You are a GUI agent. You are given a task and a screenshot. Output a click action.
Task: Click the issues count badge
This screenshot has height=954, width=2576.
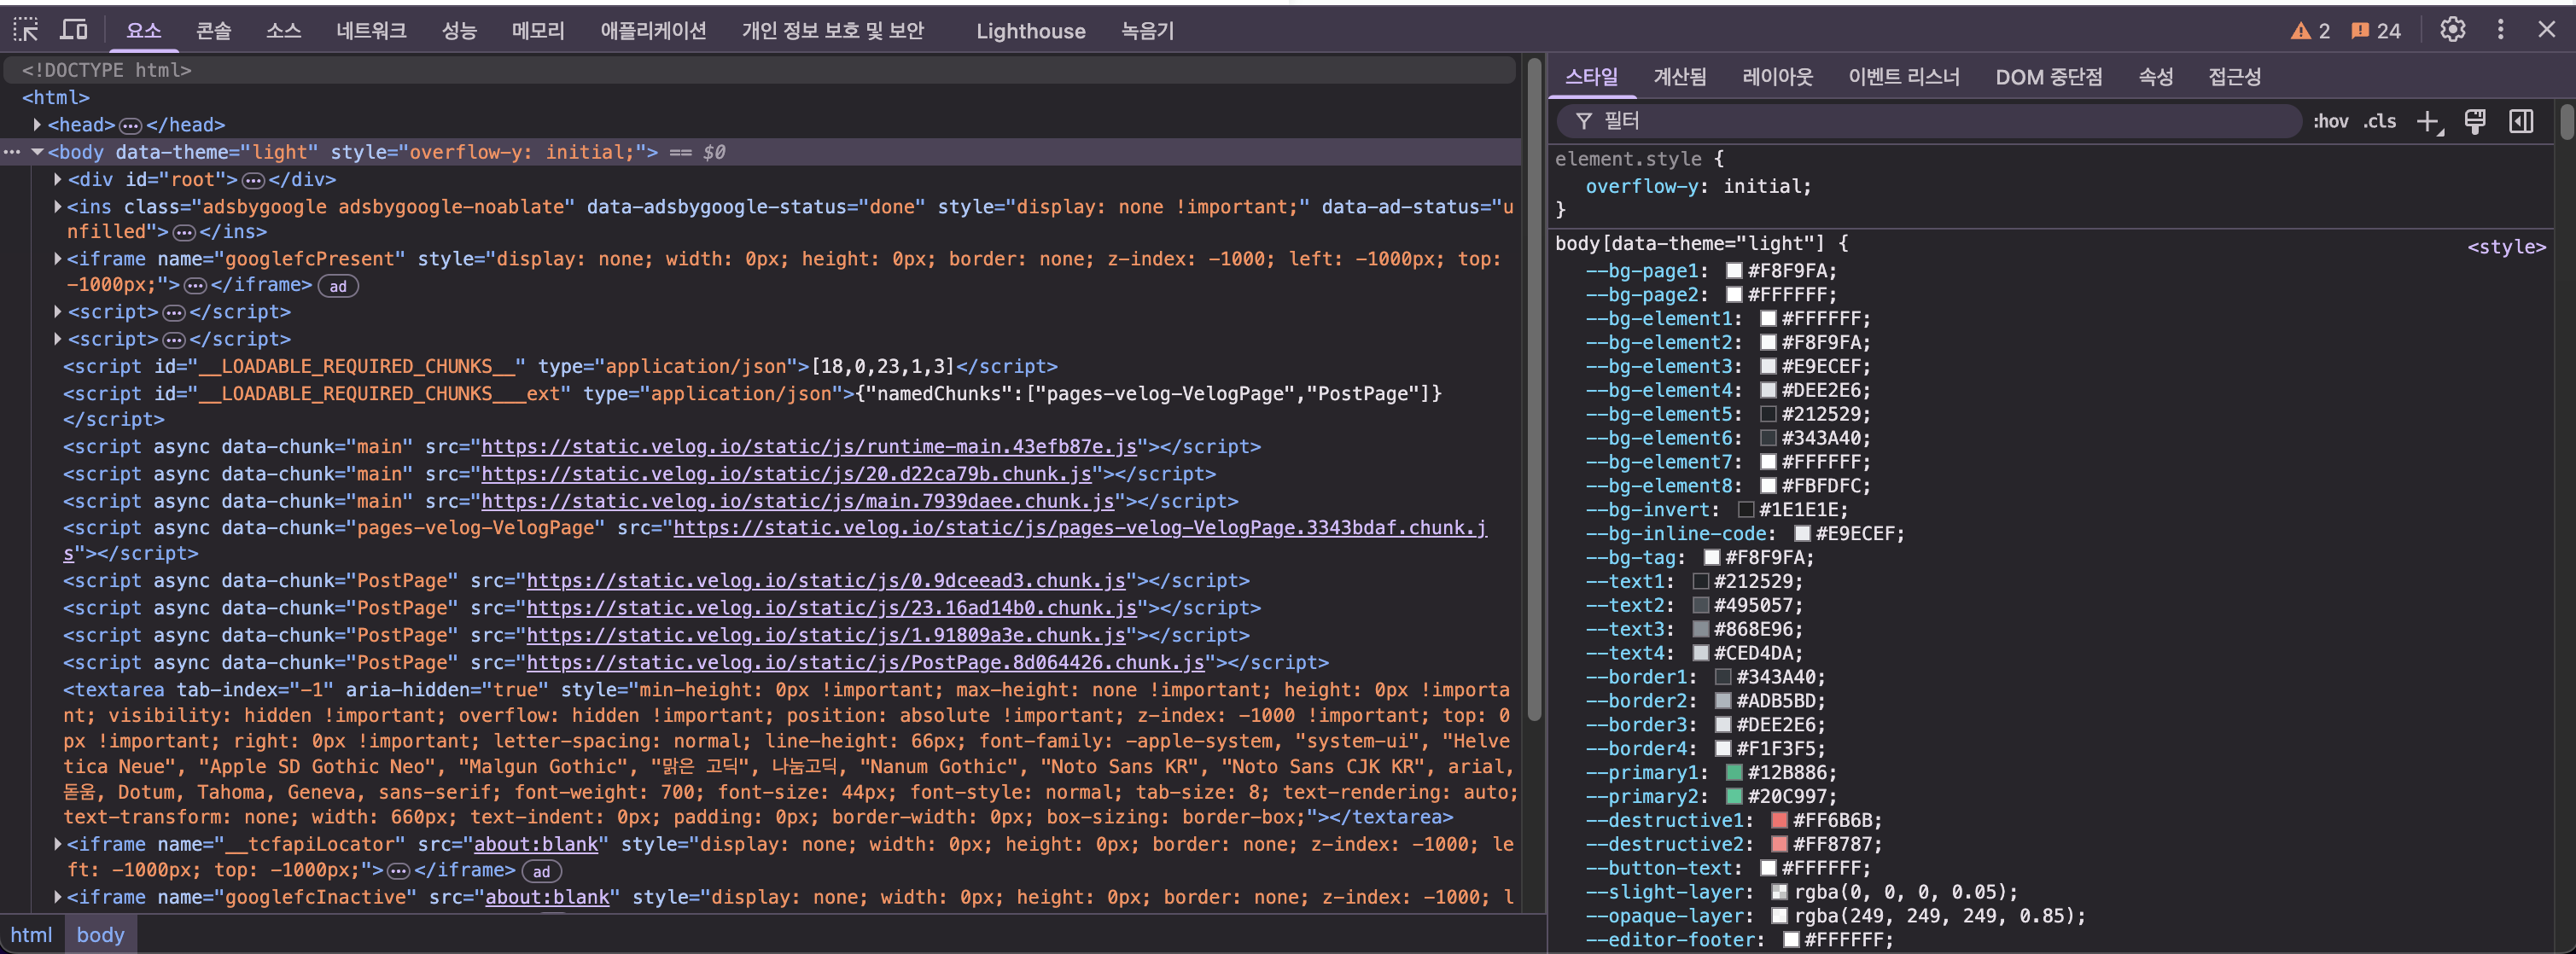click(x=2376, y=31)
